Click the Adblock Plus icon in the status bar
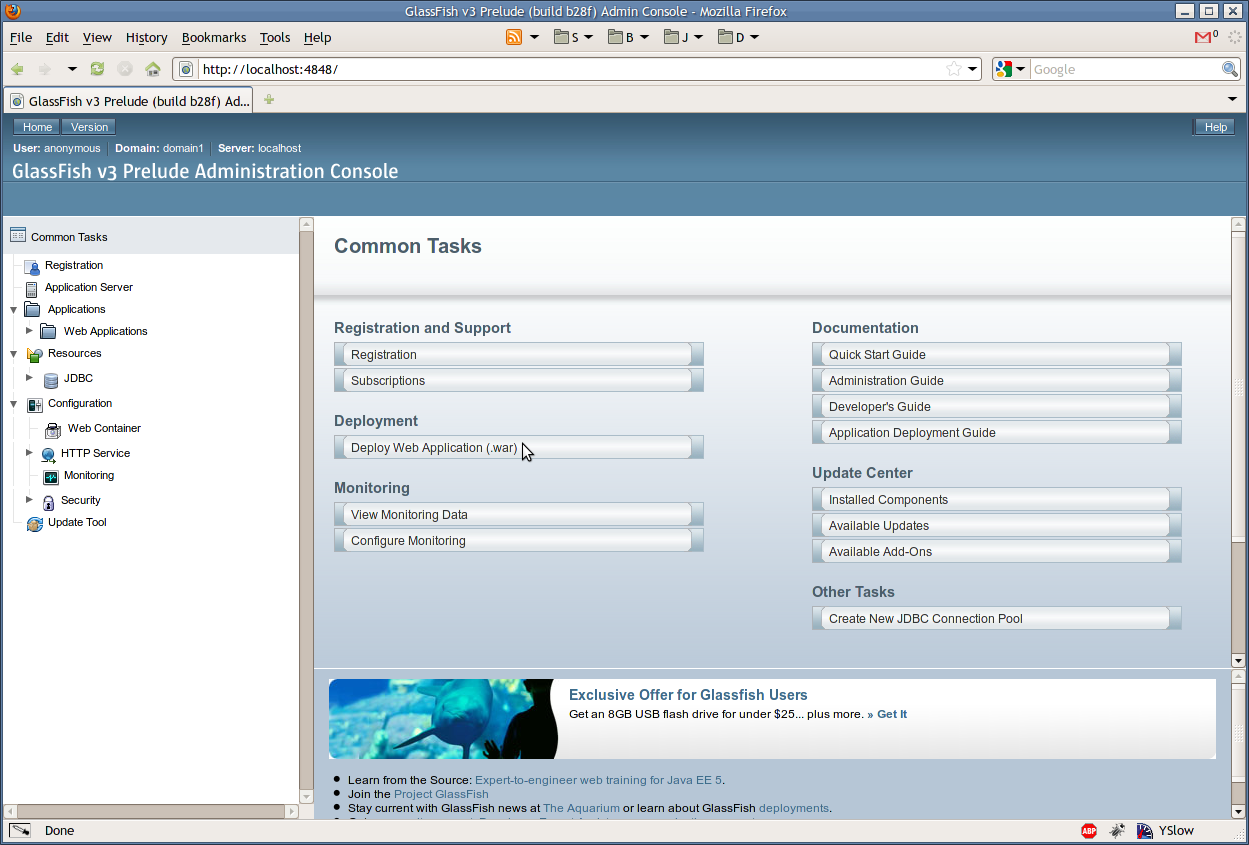This screenshot has width=1249, height=845. 1089,830
